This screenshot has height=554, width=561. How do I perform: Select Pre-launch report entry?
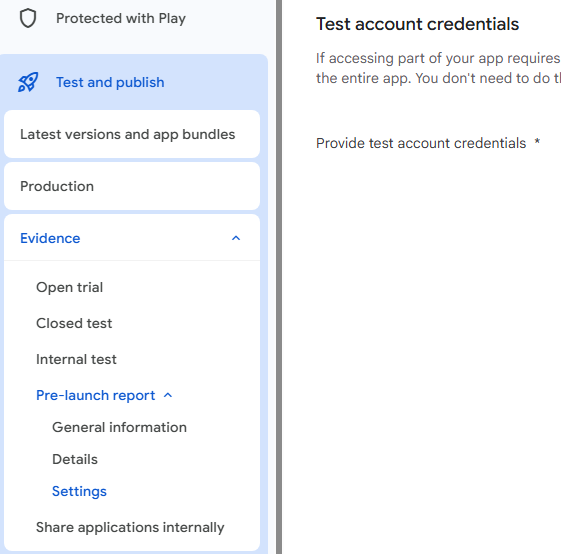coord(96,395)
